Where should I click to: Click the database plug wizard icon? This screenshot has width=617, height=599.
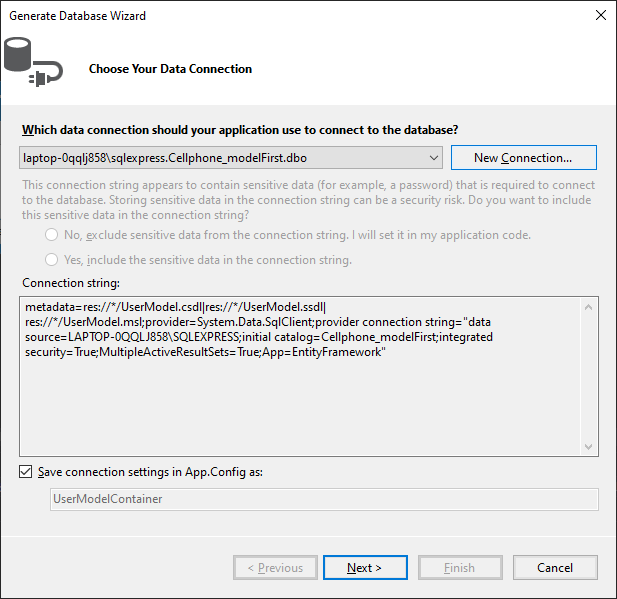pyautogui.click(x=33, y=62)
